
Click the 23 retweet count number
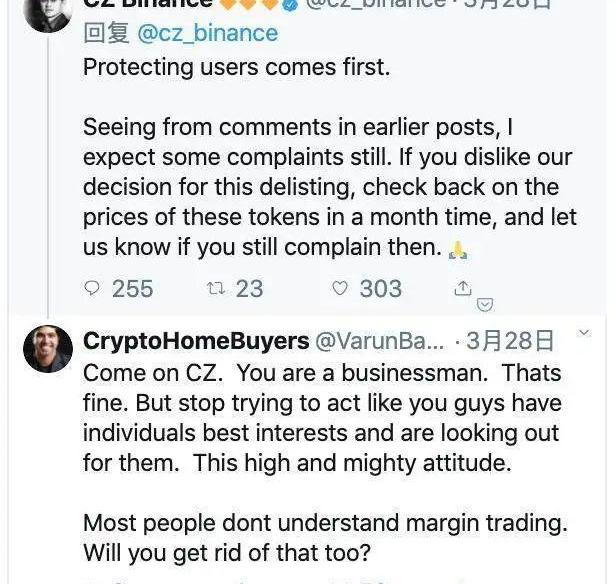(x=249, y=289)
